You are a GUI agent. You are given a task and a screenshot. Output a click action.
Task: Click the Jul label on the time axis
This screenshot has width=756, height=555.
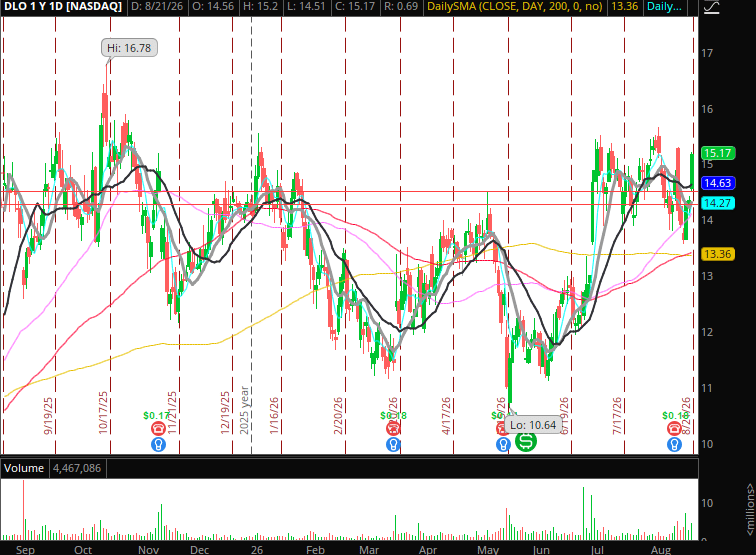[597, 550]
